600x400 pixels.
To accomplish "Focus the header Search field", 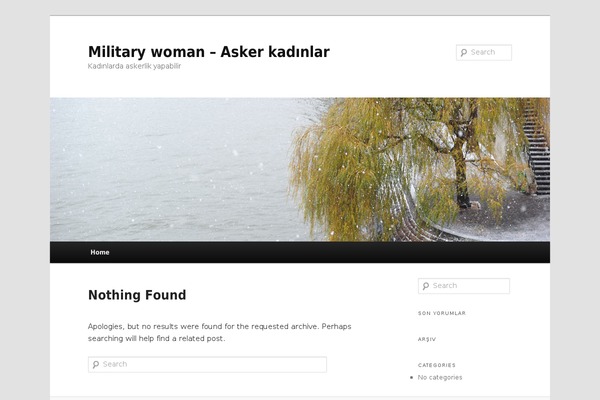I will pos(484,52).
